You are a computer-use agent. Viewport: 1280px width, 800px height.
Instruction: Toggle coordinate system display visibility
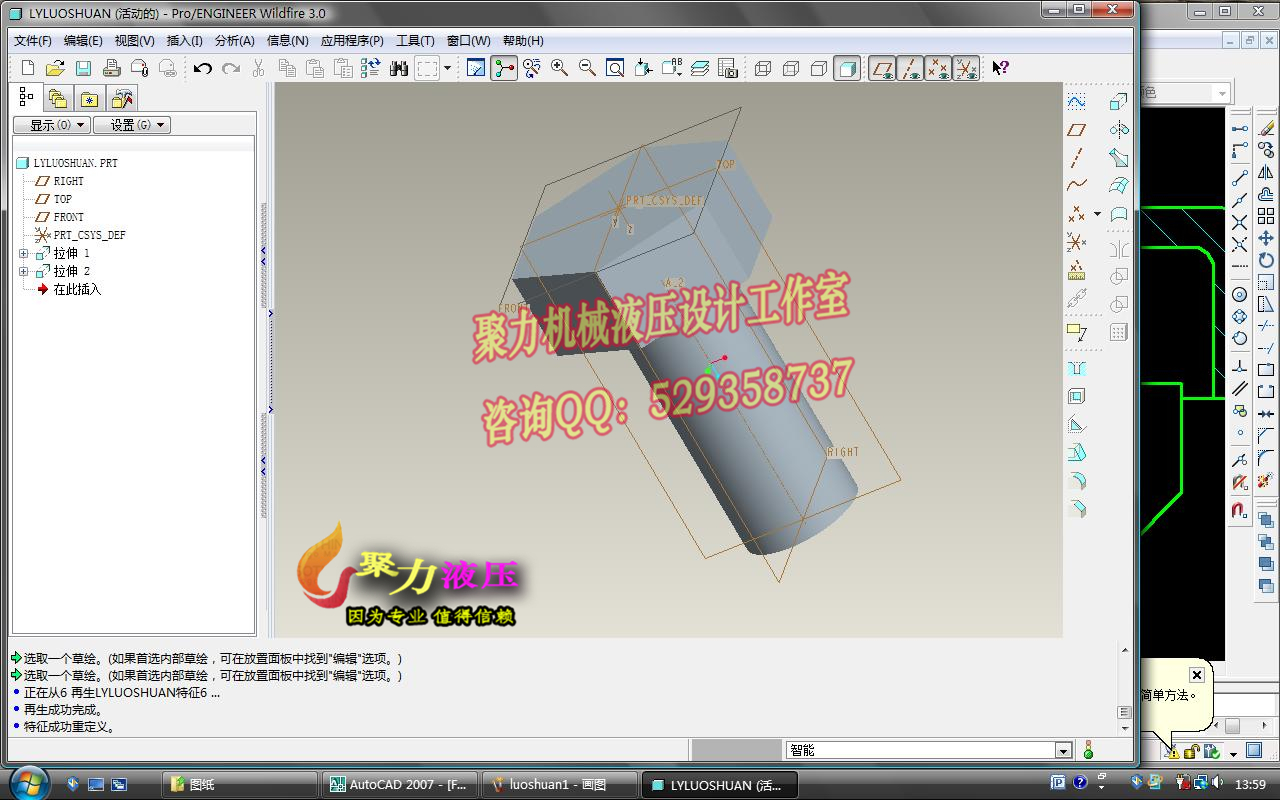965,68
